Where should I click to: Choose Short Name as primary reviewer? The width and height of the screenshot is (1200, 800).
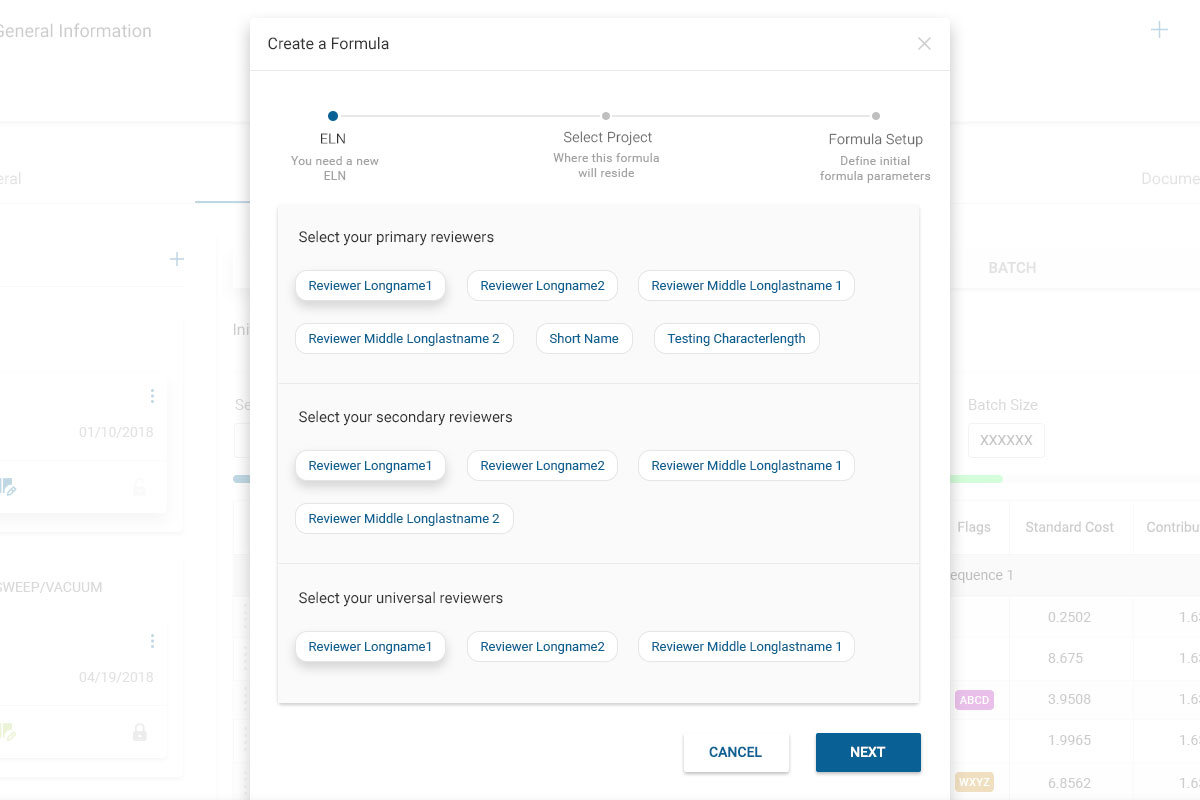point(584,339)
